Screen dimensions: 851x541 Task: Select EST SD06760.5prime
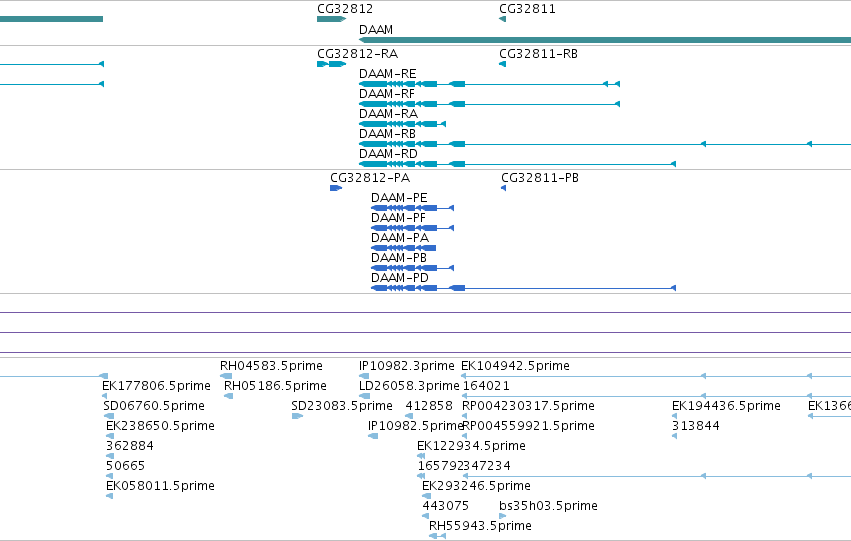click(x=154, y=406)
